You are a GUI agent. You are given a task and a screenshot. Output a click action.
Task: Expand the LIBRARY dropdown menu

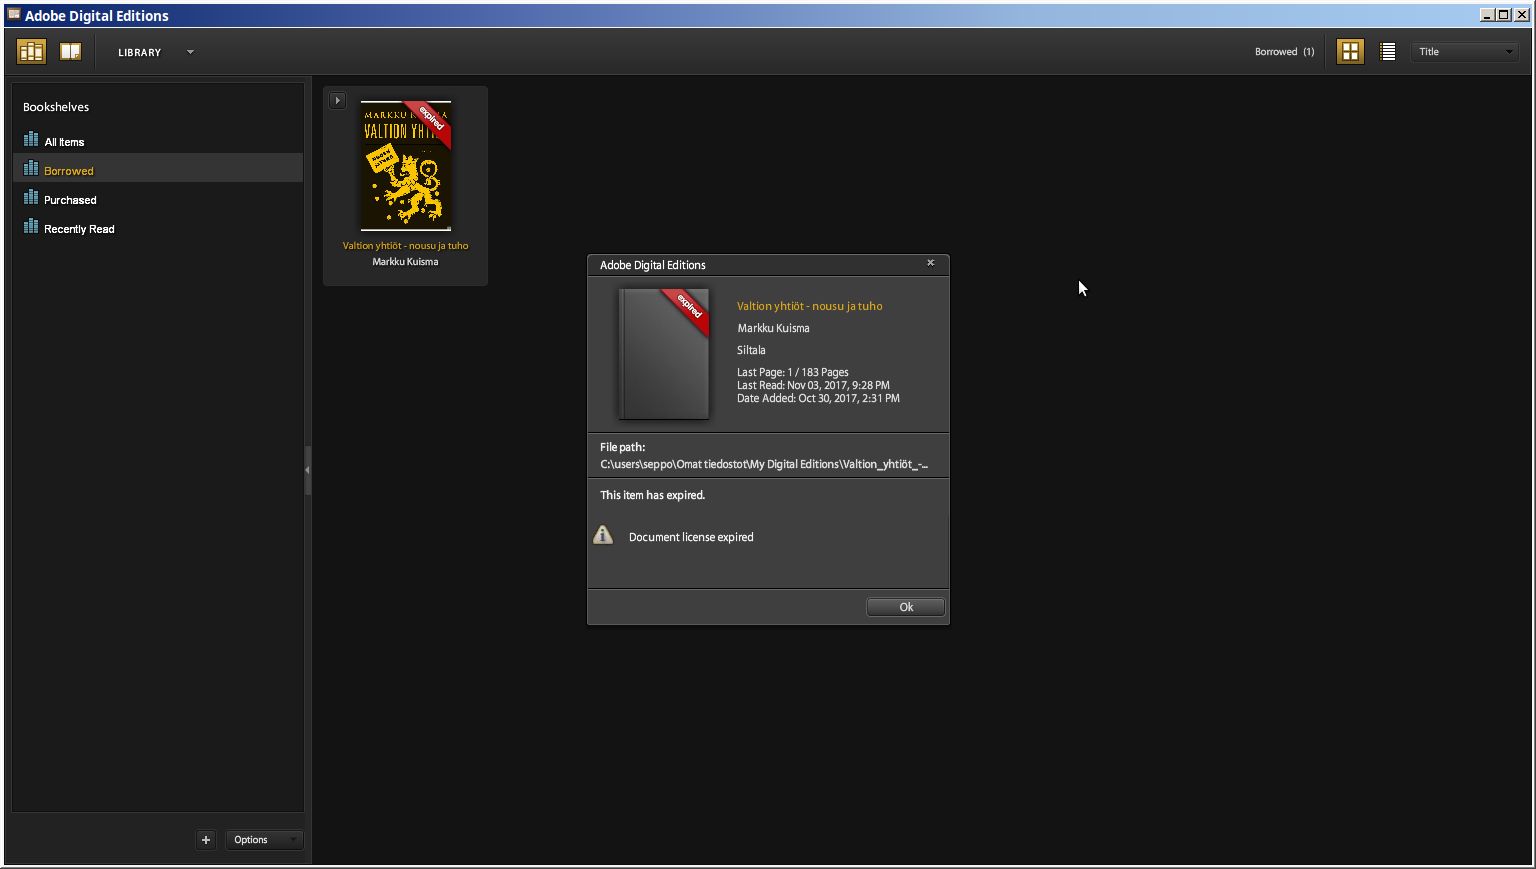pos(189,52)
